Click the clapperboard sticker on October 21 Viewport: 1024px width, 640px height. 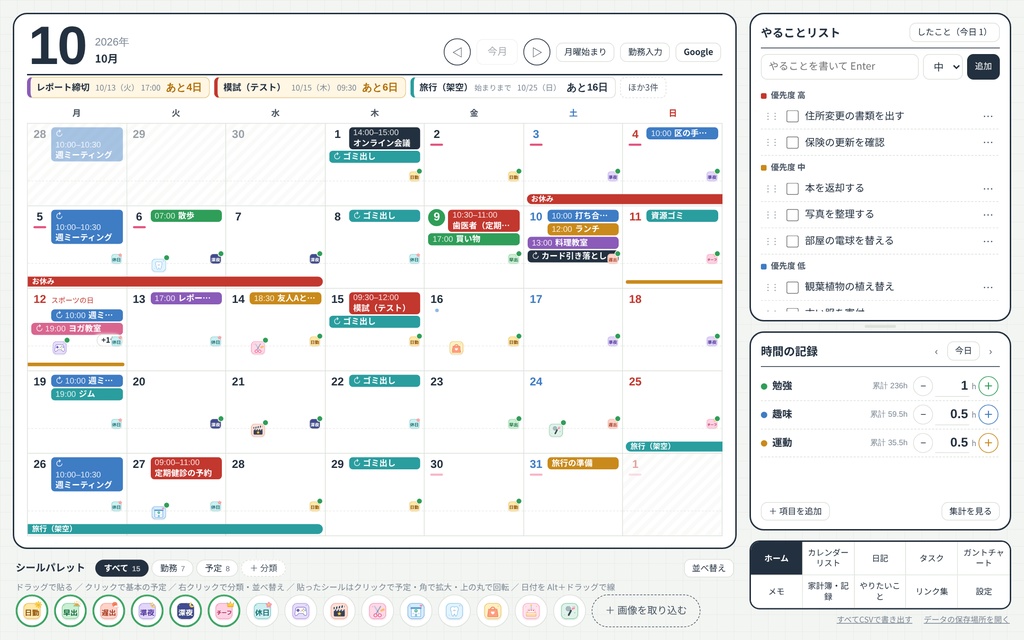(258, 430)
